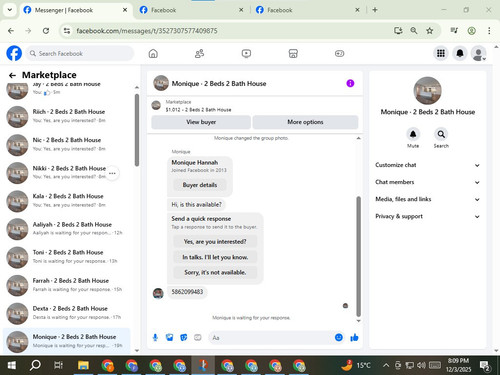Click the large listing photo in info panel
Viewport: 500px width, 375px height.
pyautogui.click(x=428, y=91)
